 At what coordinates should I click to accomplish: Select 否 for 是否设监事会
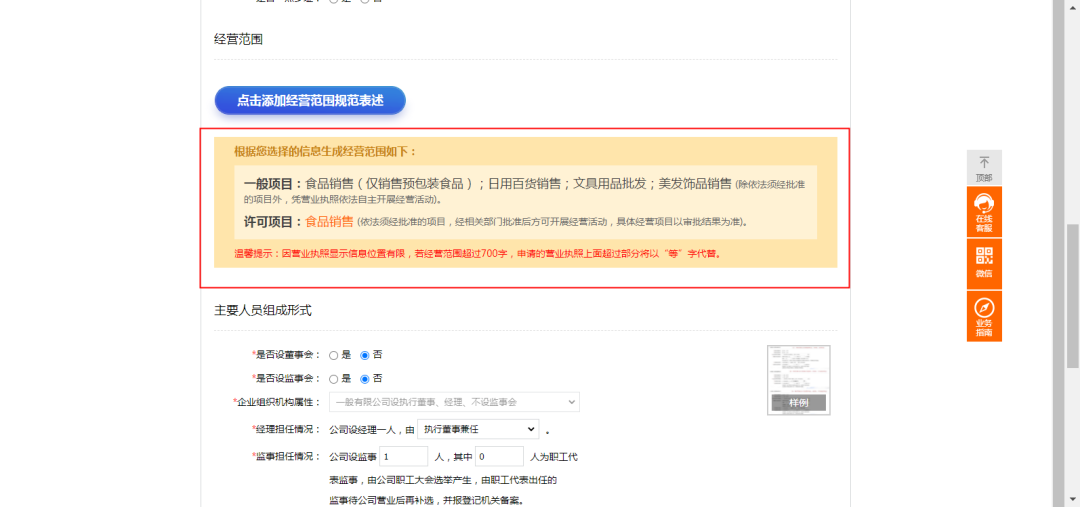coord(365,379)
